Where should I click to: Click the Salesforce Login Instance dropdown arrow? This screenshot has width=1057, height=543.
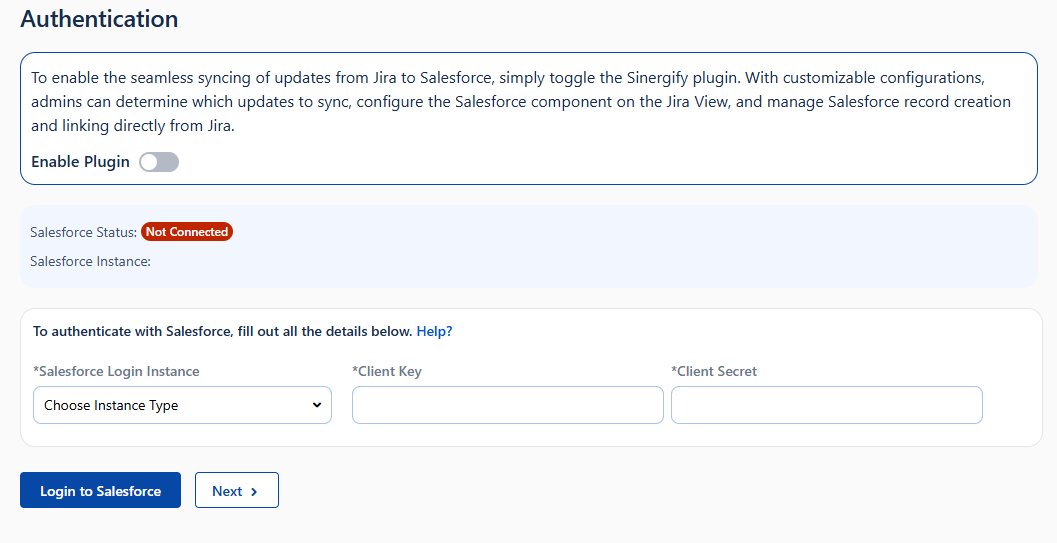tap(316, 405)
